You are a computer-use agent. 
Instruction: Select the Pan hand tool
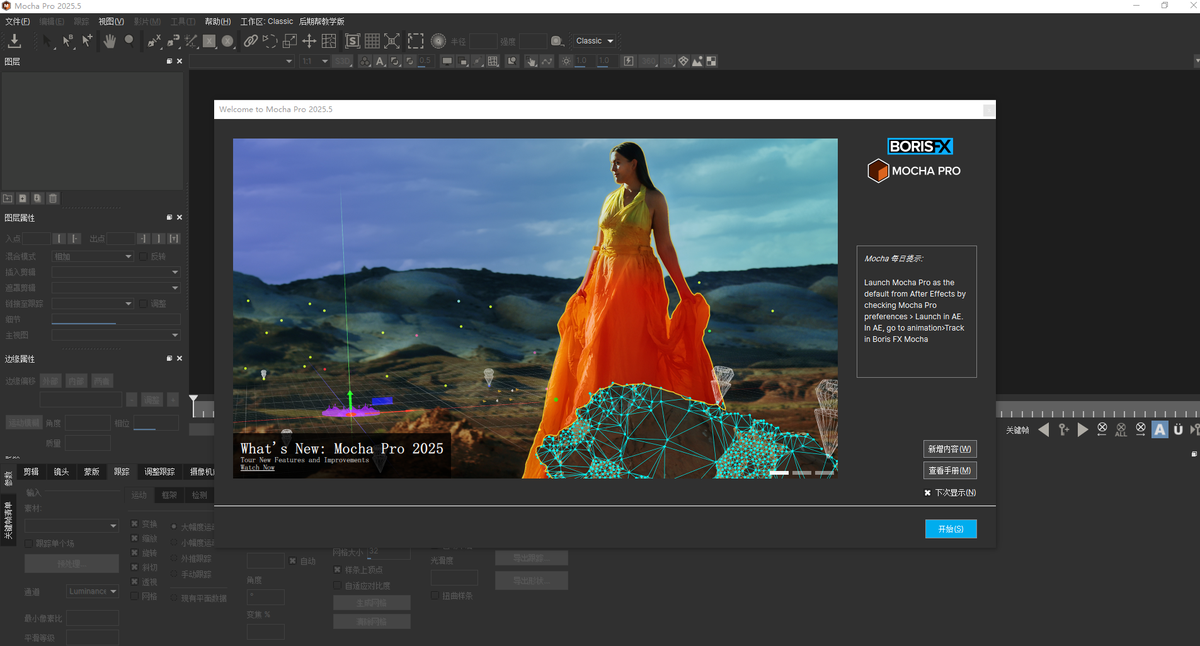pyautogui.click(x=109, y=41)
